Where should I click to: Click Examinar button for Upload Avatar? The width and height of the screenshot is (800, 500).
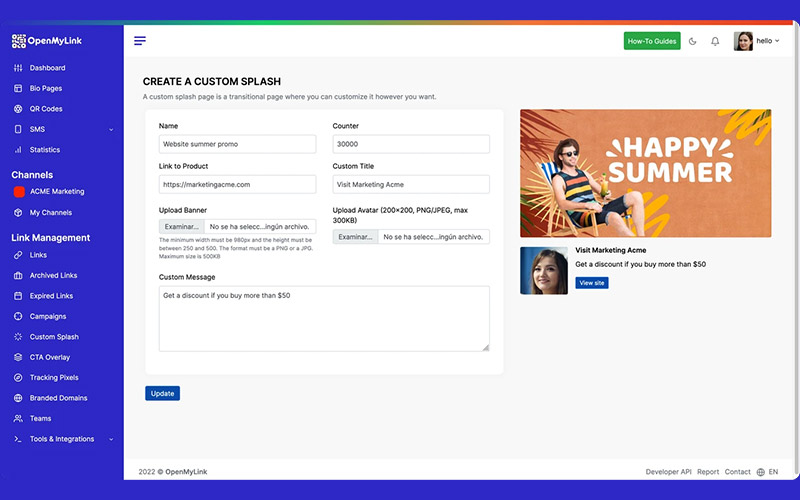pyautogui.click(x=356, y=237)
